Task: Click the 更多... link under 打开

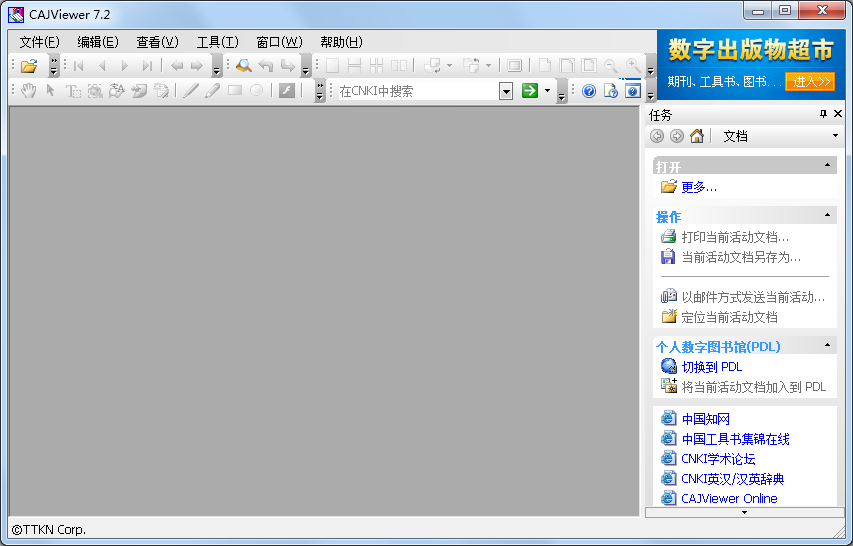Action: pyautogui.click(x=698, y=187)
